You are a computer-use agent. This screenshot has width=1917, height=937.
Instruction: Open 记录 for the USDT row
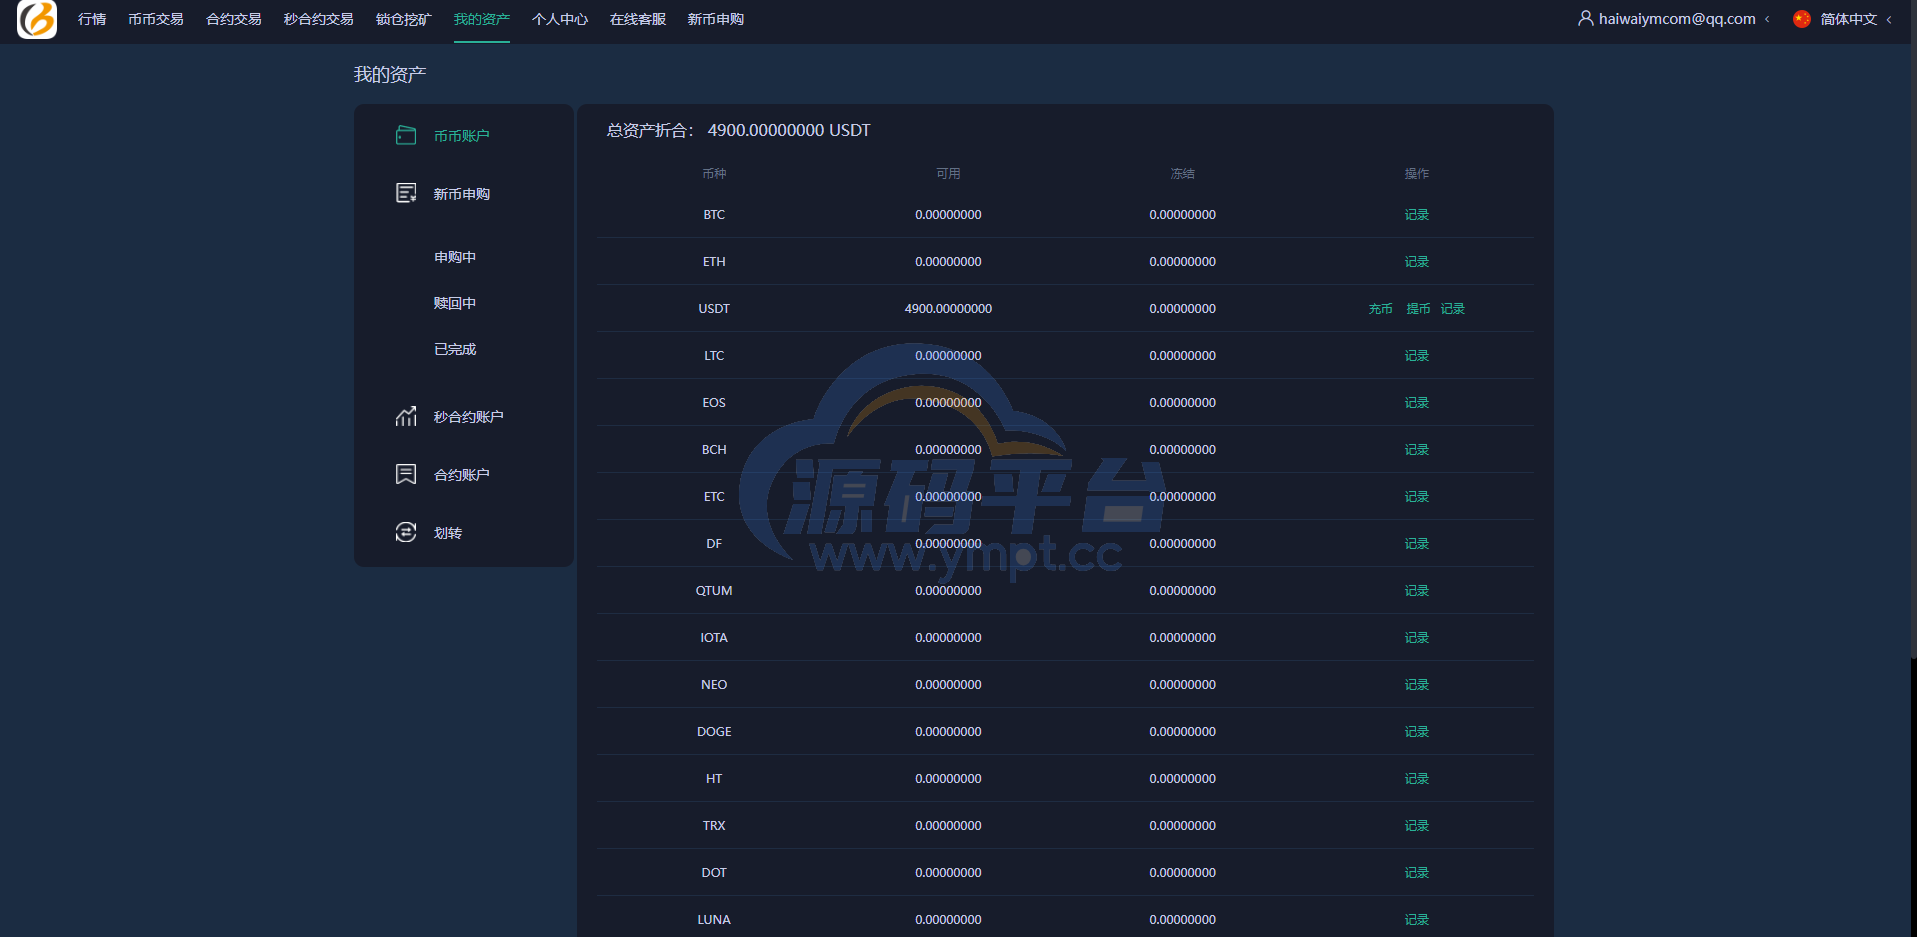tap(1453, 308)
